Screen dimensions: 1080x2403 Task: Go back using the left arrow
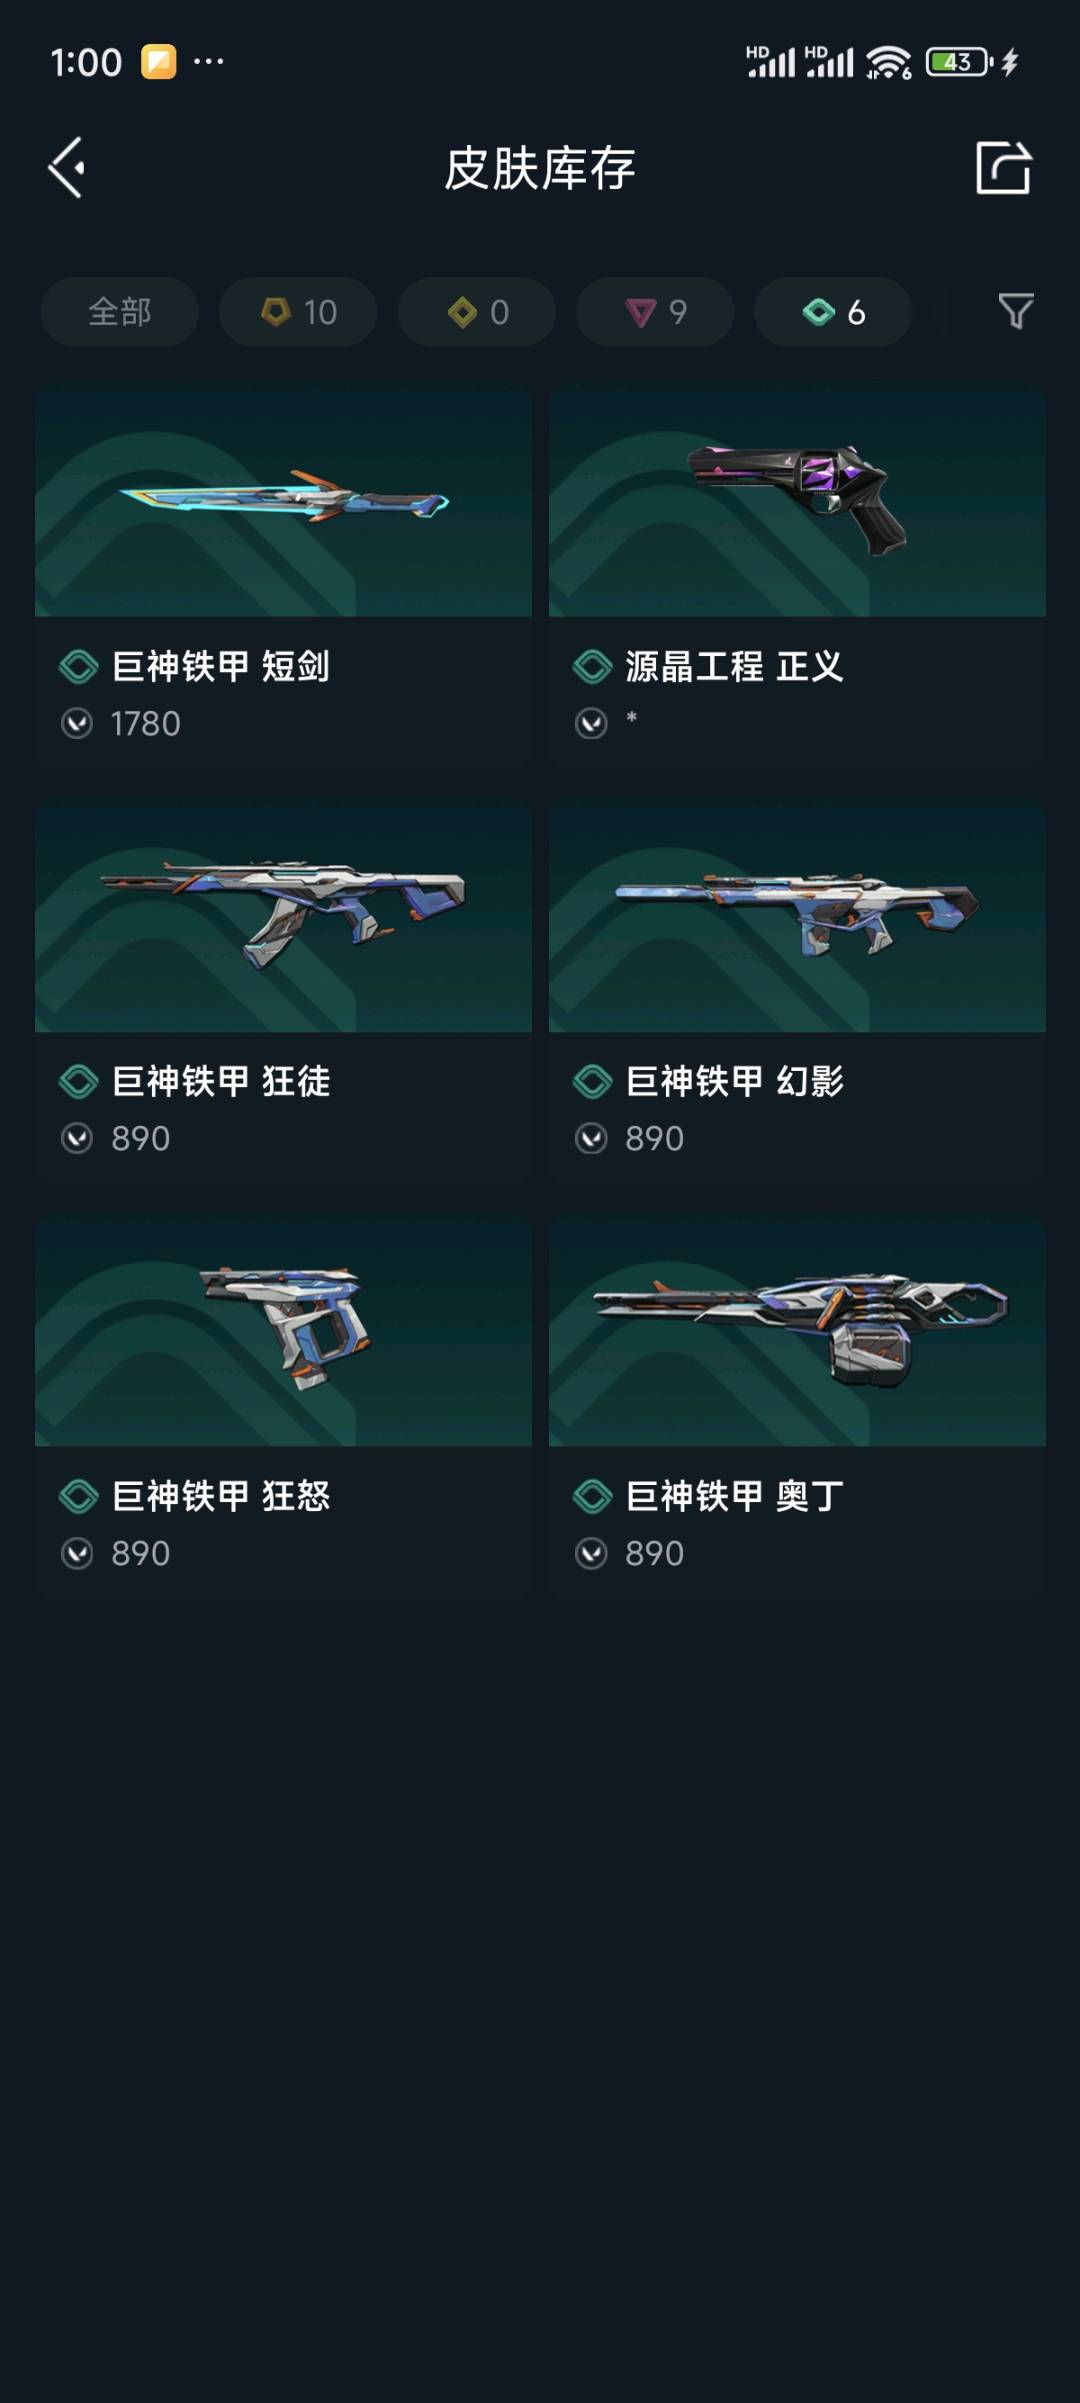(67, 168)
